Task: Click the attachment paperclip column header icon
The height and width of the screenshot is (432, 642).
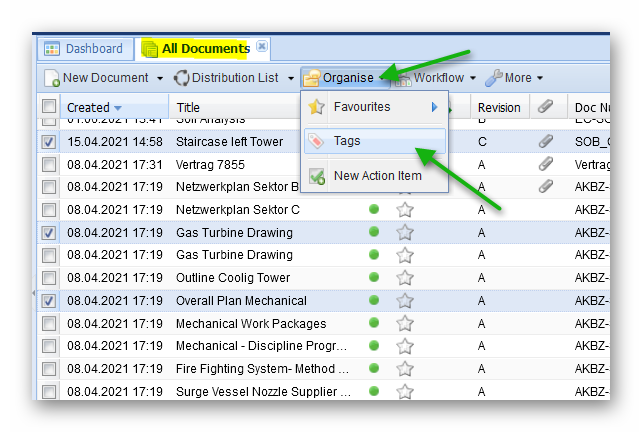Action: 546,107
